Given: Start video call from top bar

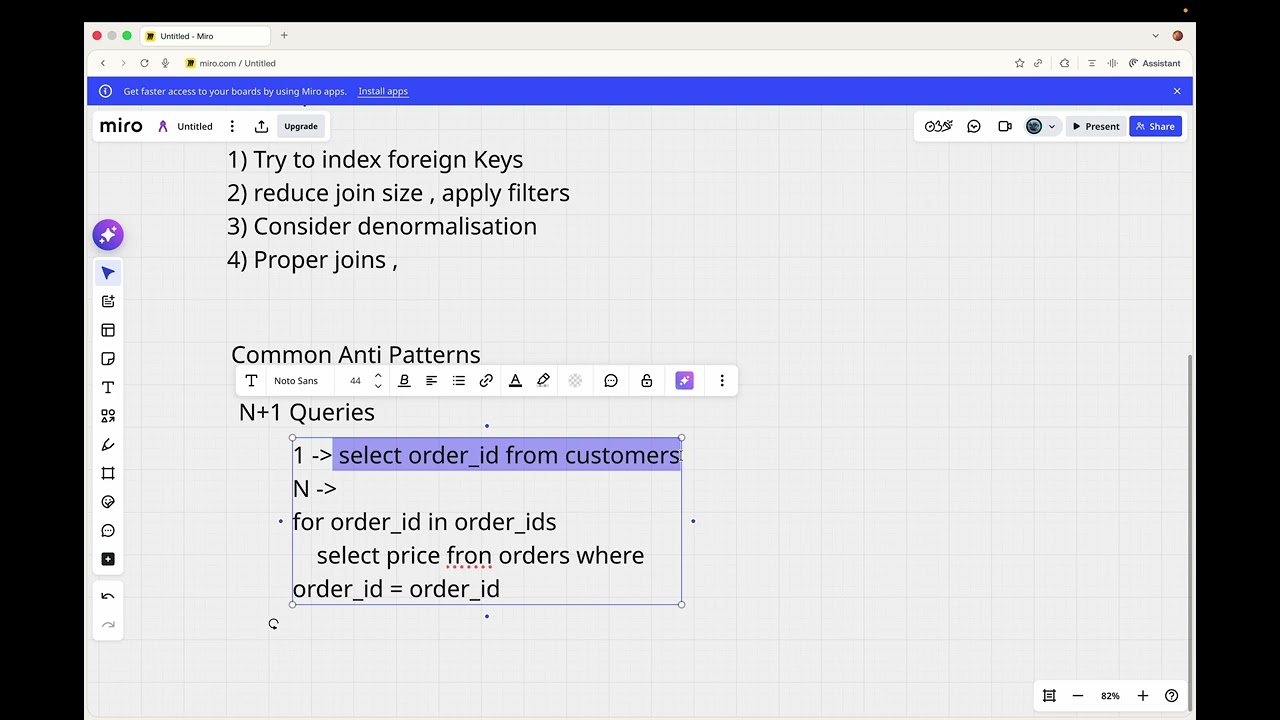Looking at the screenshot, I should (1005, 126).
